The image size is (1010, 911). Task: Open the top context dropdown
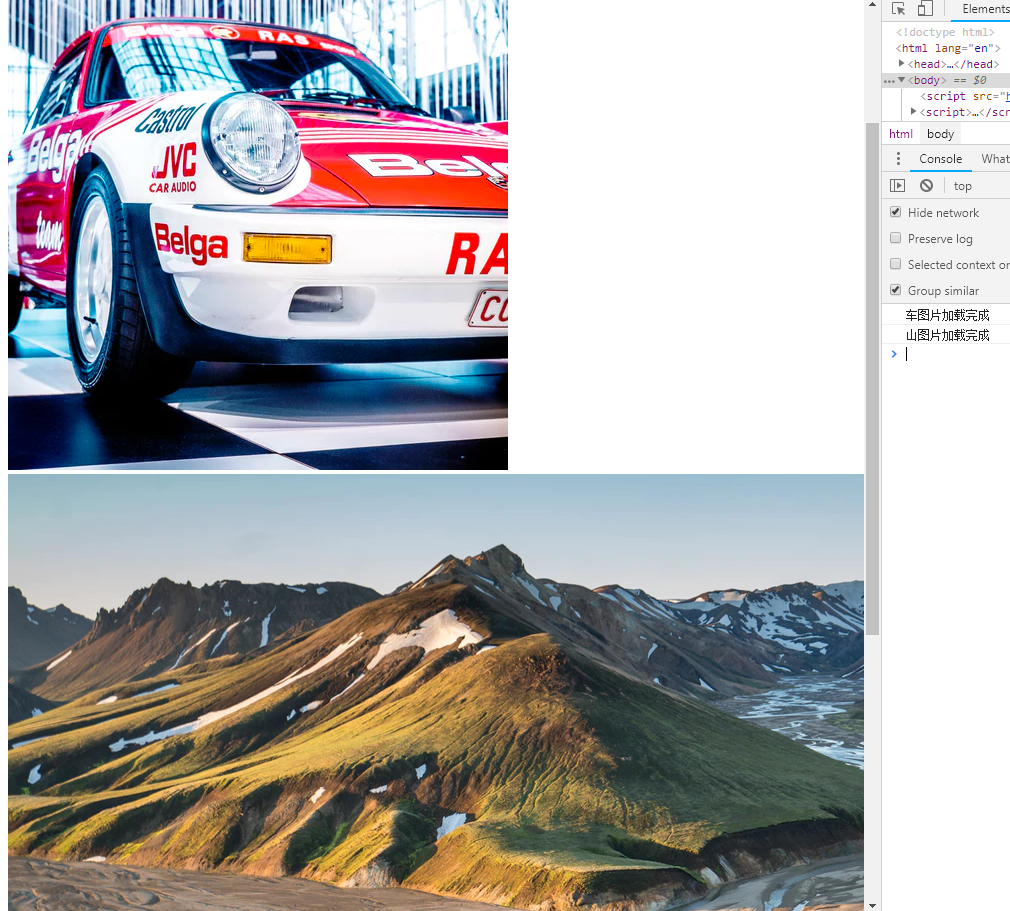(x=962, y=186)
